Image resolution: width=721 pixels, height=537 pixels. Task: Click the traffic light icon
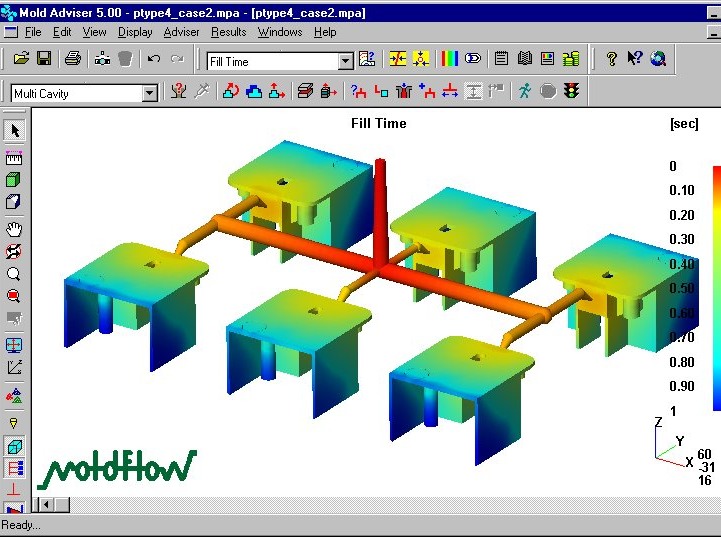point(572,92)
